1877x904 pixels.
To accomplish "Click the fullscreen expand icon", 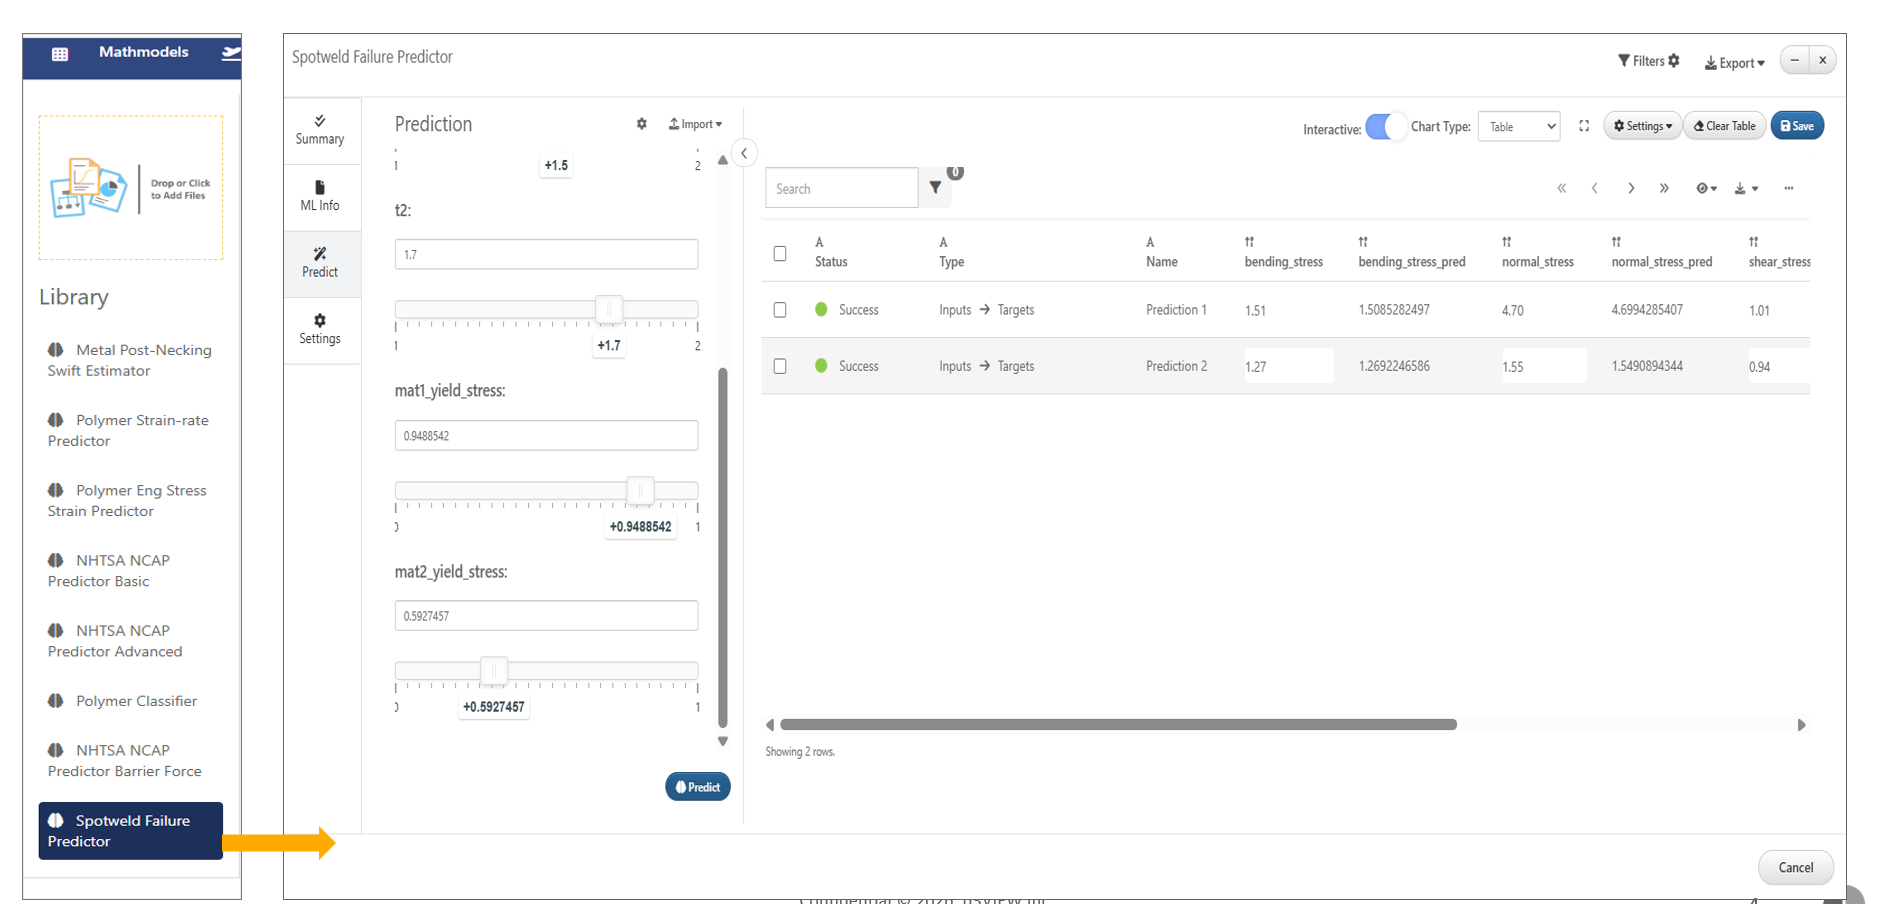I will pos(1584,126).
